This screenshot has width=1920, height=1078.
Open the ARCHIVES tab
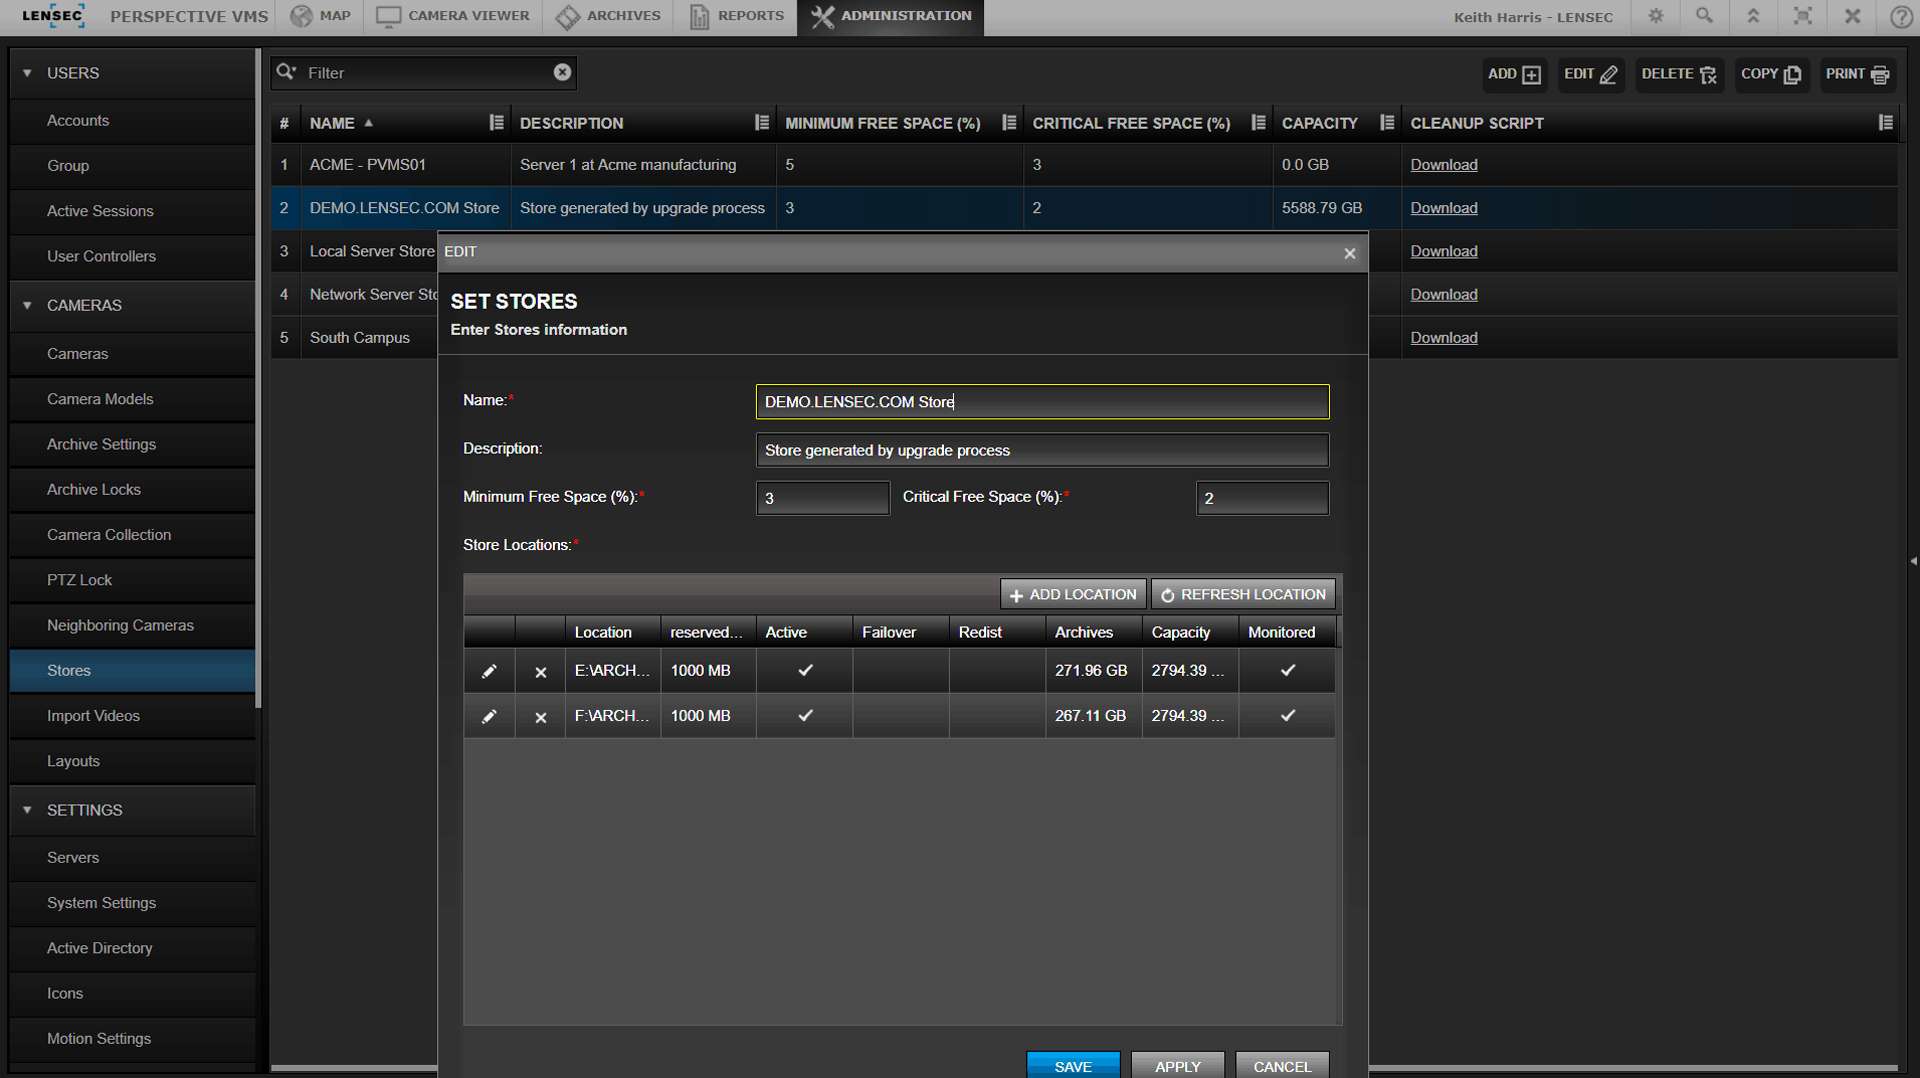click(x=608, y=16)
